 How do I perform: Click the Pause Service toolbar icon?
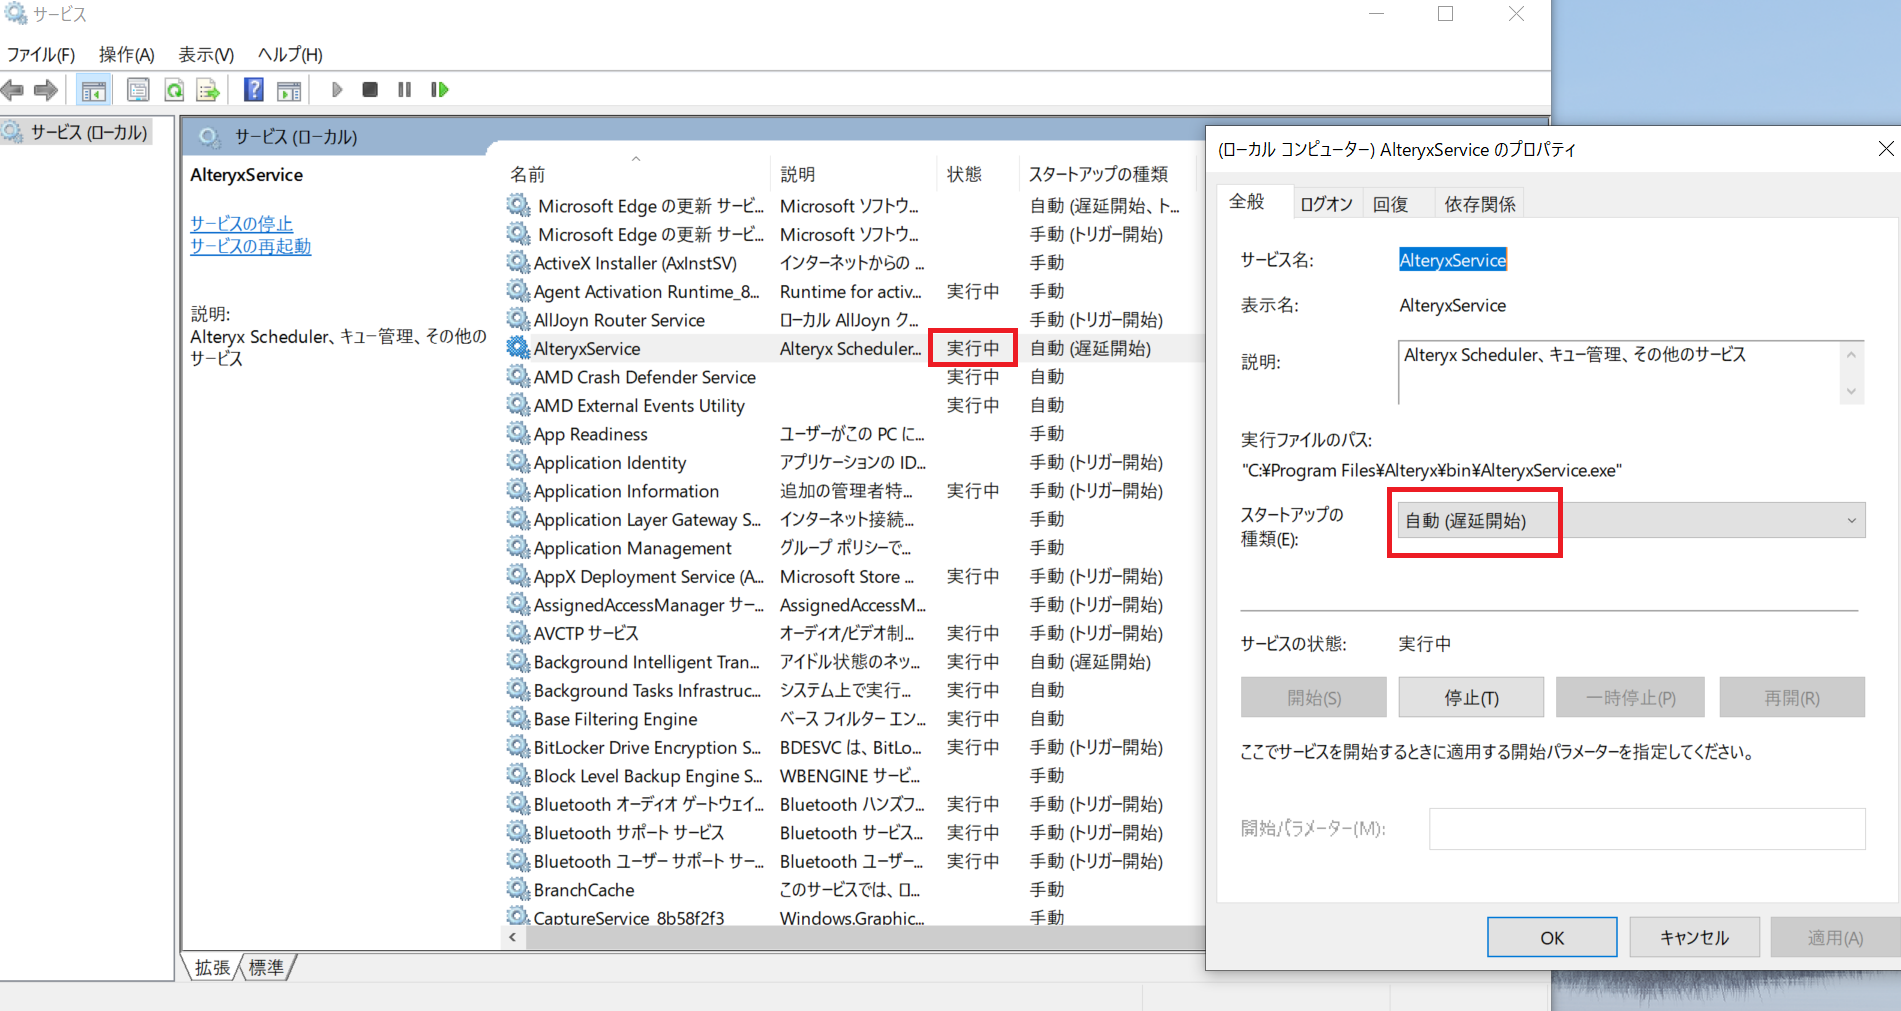(404, 90)
